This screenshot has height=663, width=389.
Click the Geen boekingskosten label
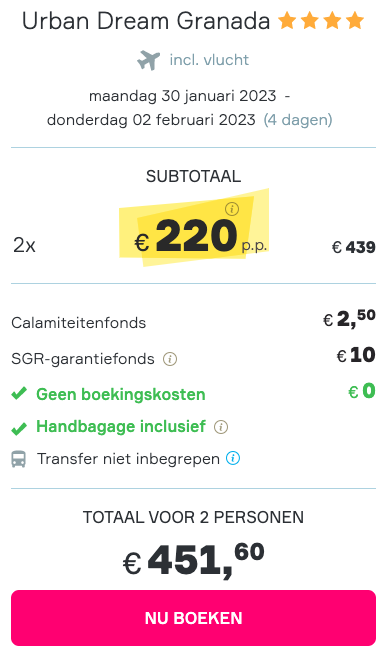coord(121,395)
